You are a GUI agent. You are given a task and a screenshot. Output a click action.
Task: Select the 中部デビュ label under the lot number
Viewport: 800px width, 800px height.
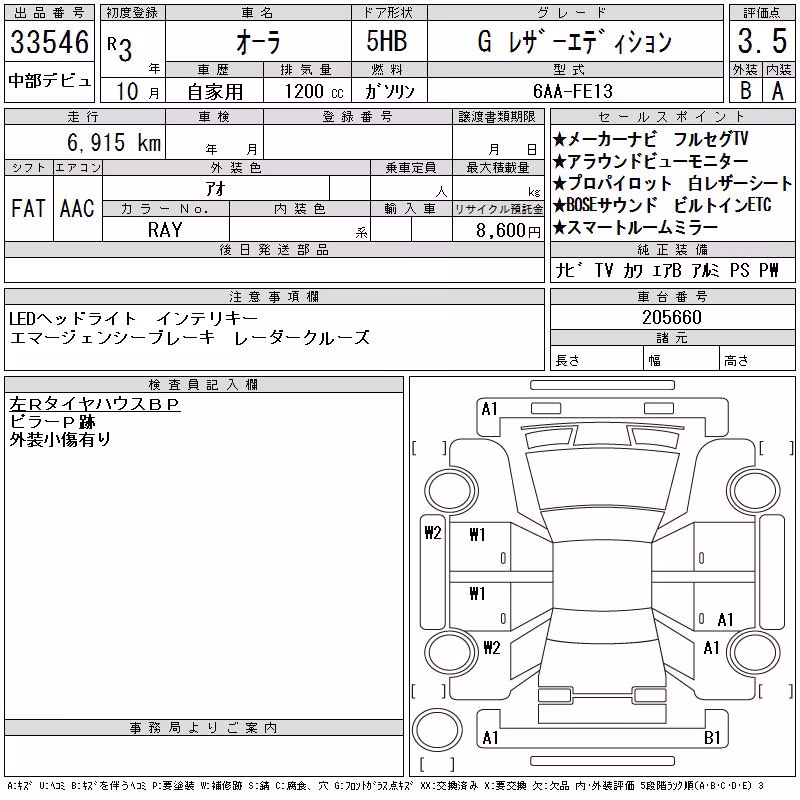point(49,81)
